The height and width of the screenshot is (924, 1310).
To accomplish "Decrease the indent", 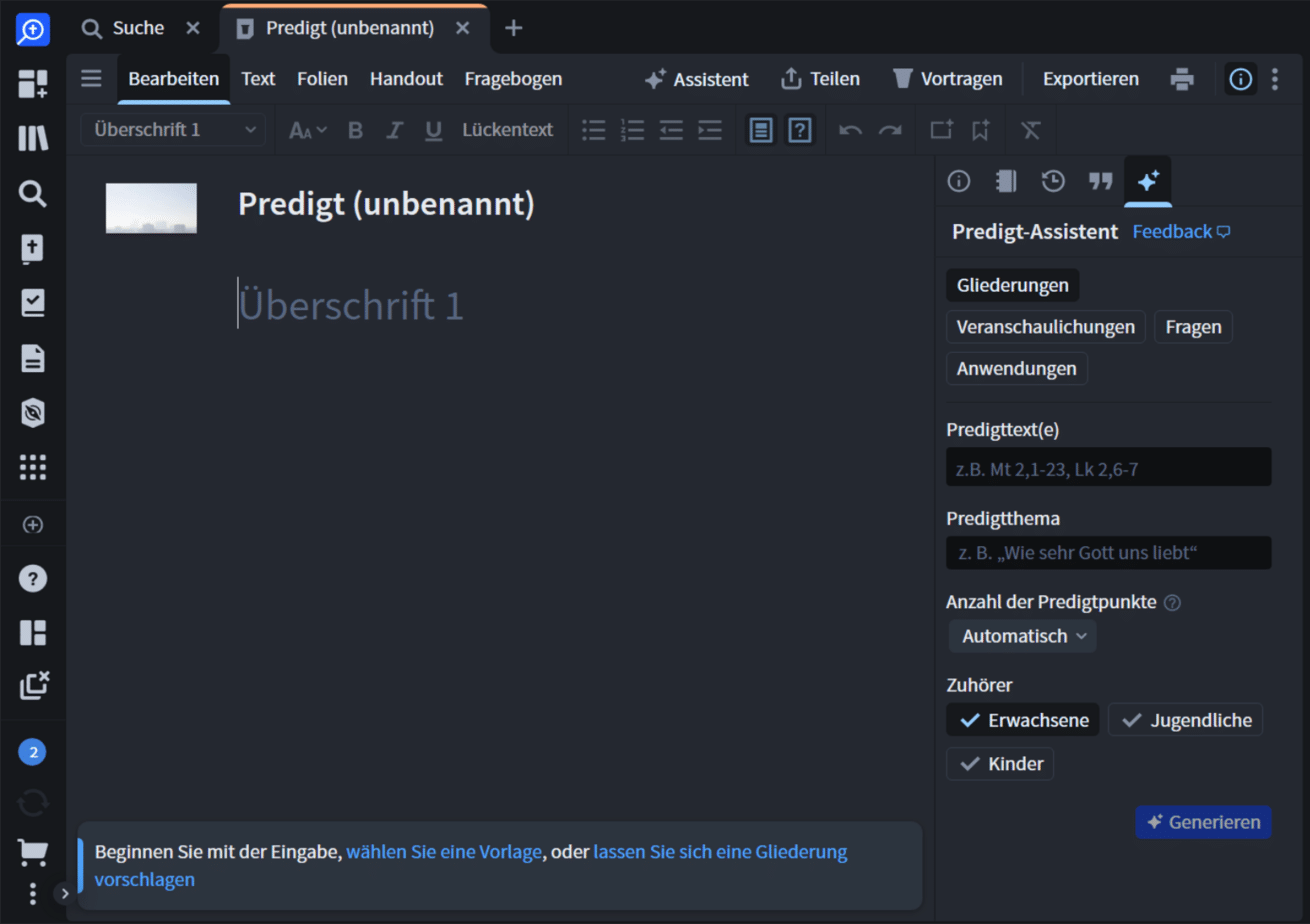I will pos(671,130).
